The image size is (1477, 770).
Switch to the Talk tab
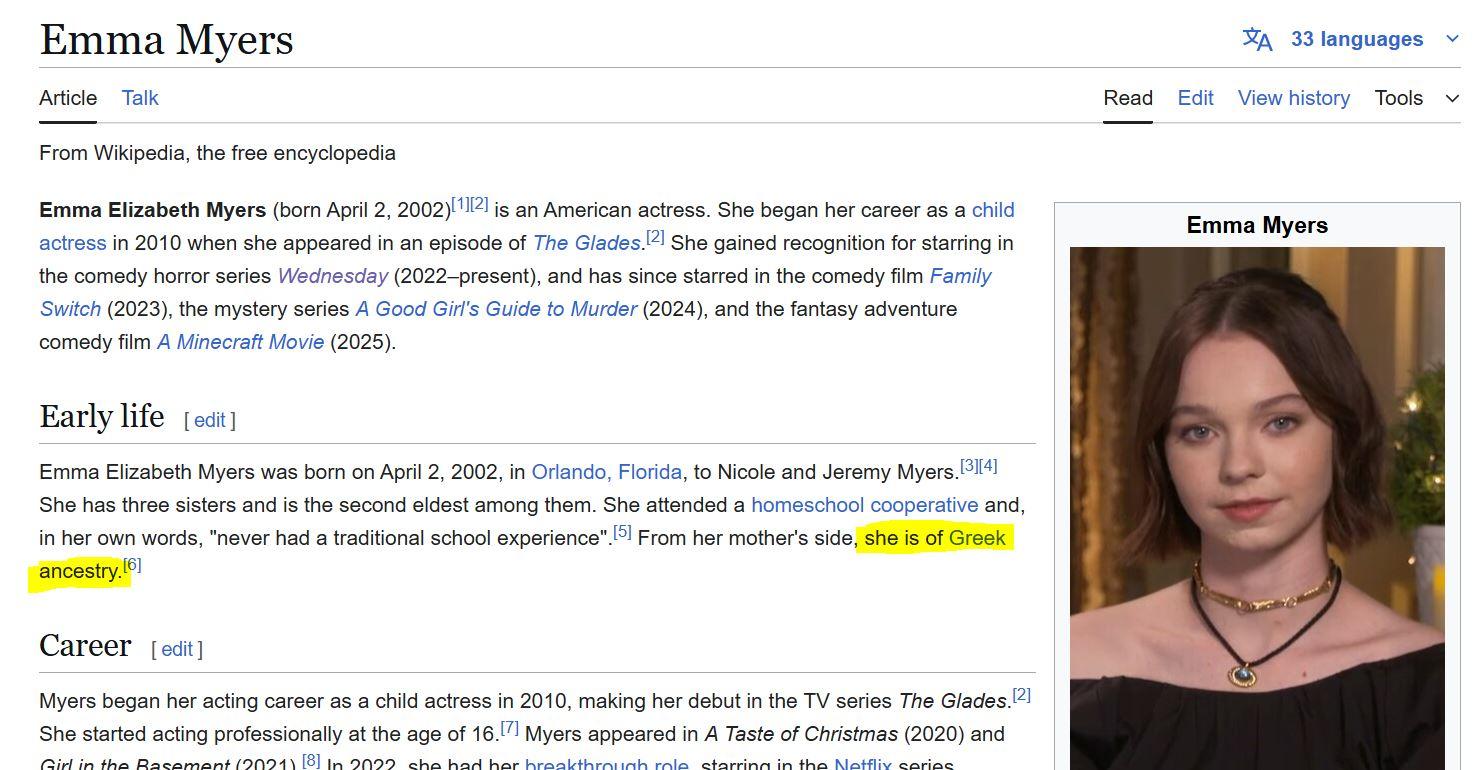[140, 98]
